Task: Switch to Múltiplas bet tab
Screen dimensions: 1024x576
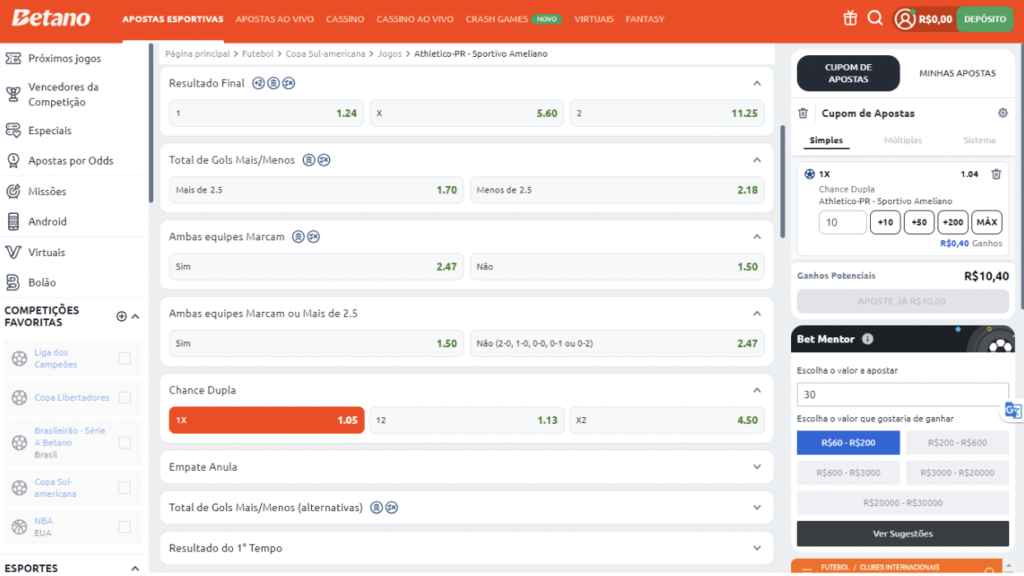Action: click(903, 140)
